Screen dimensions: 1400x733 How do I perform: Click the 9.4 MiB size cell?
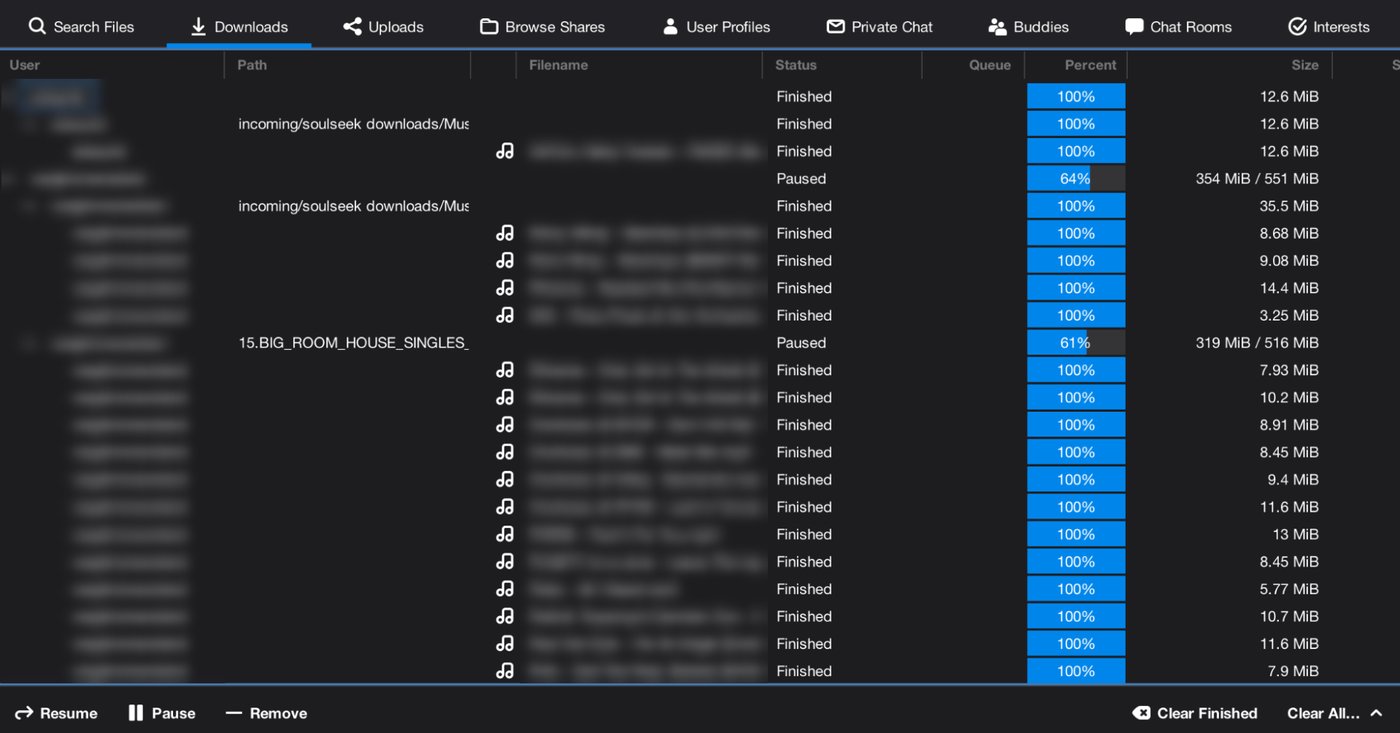[x=1293, y=479]
